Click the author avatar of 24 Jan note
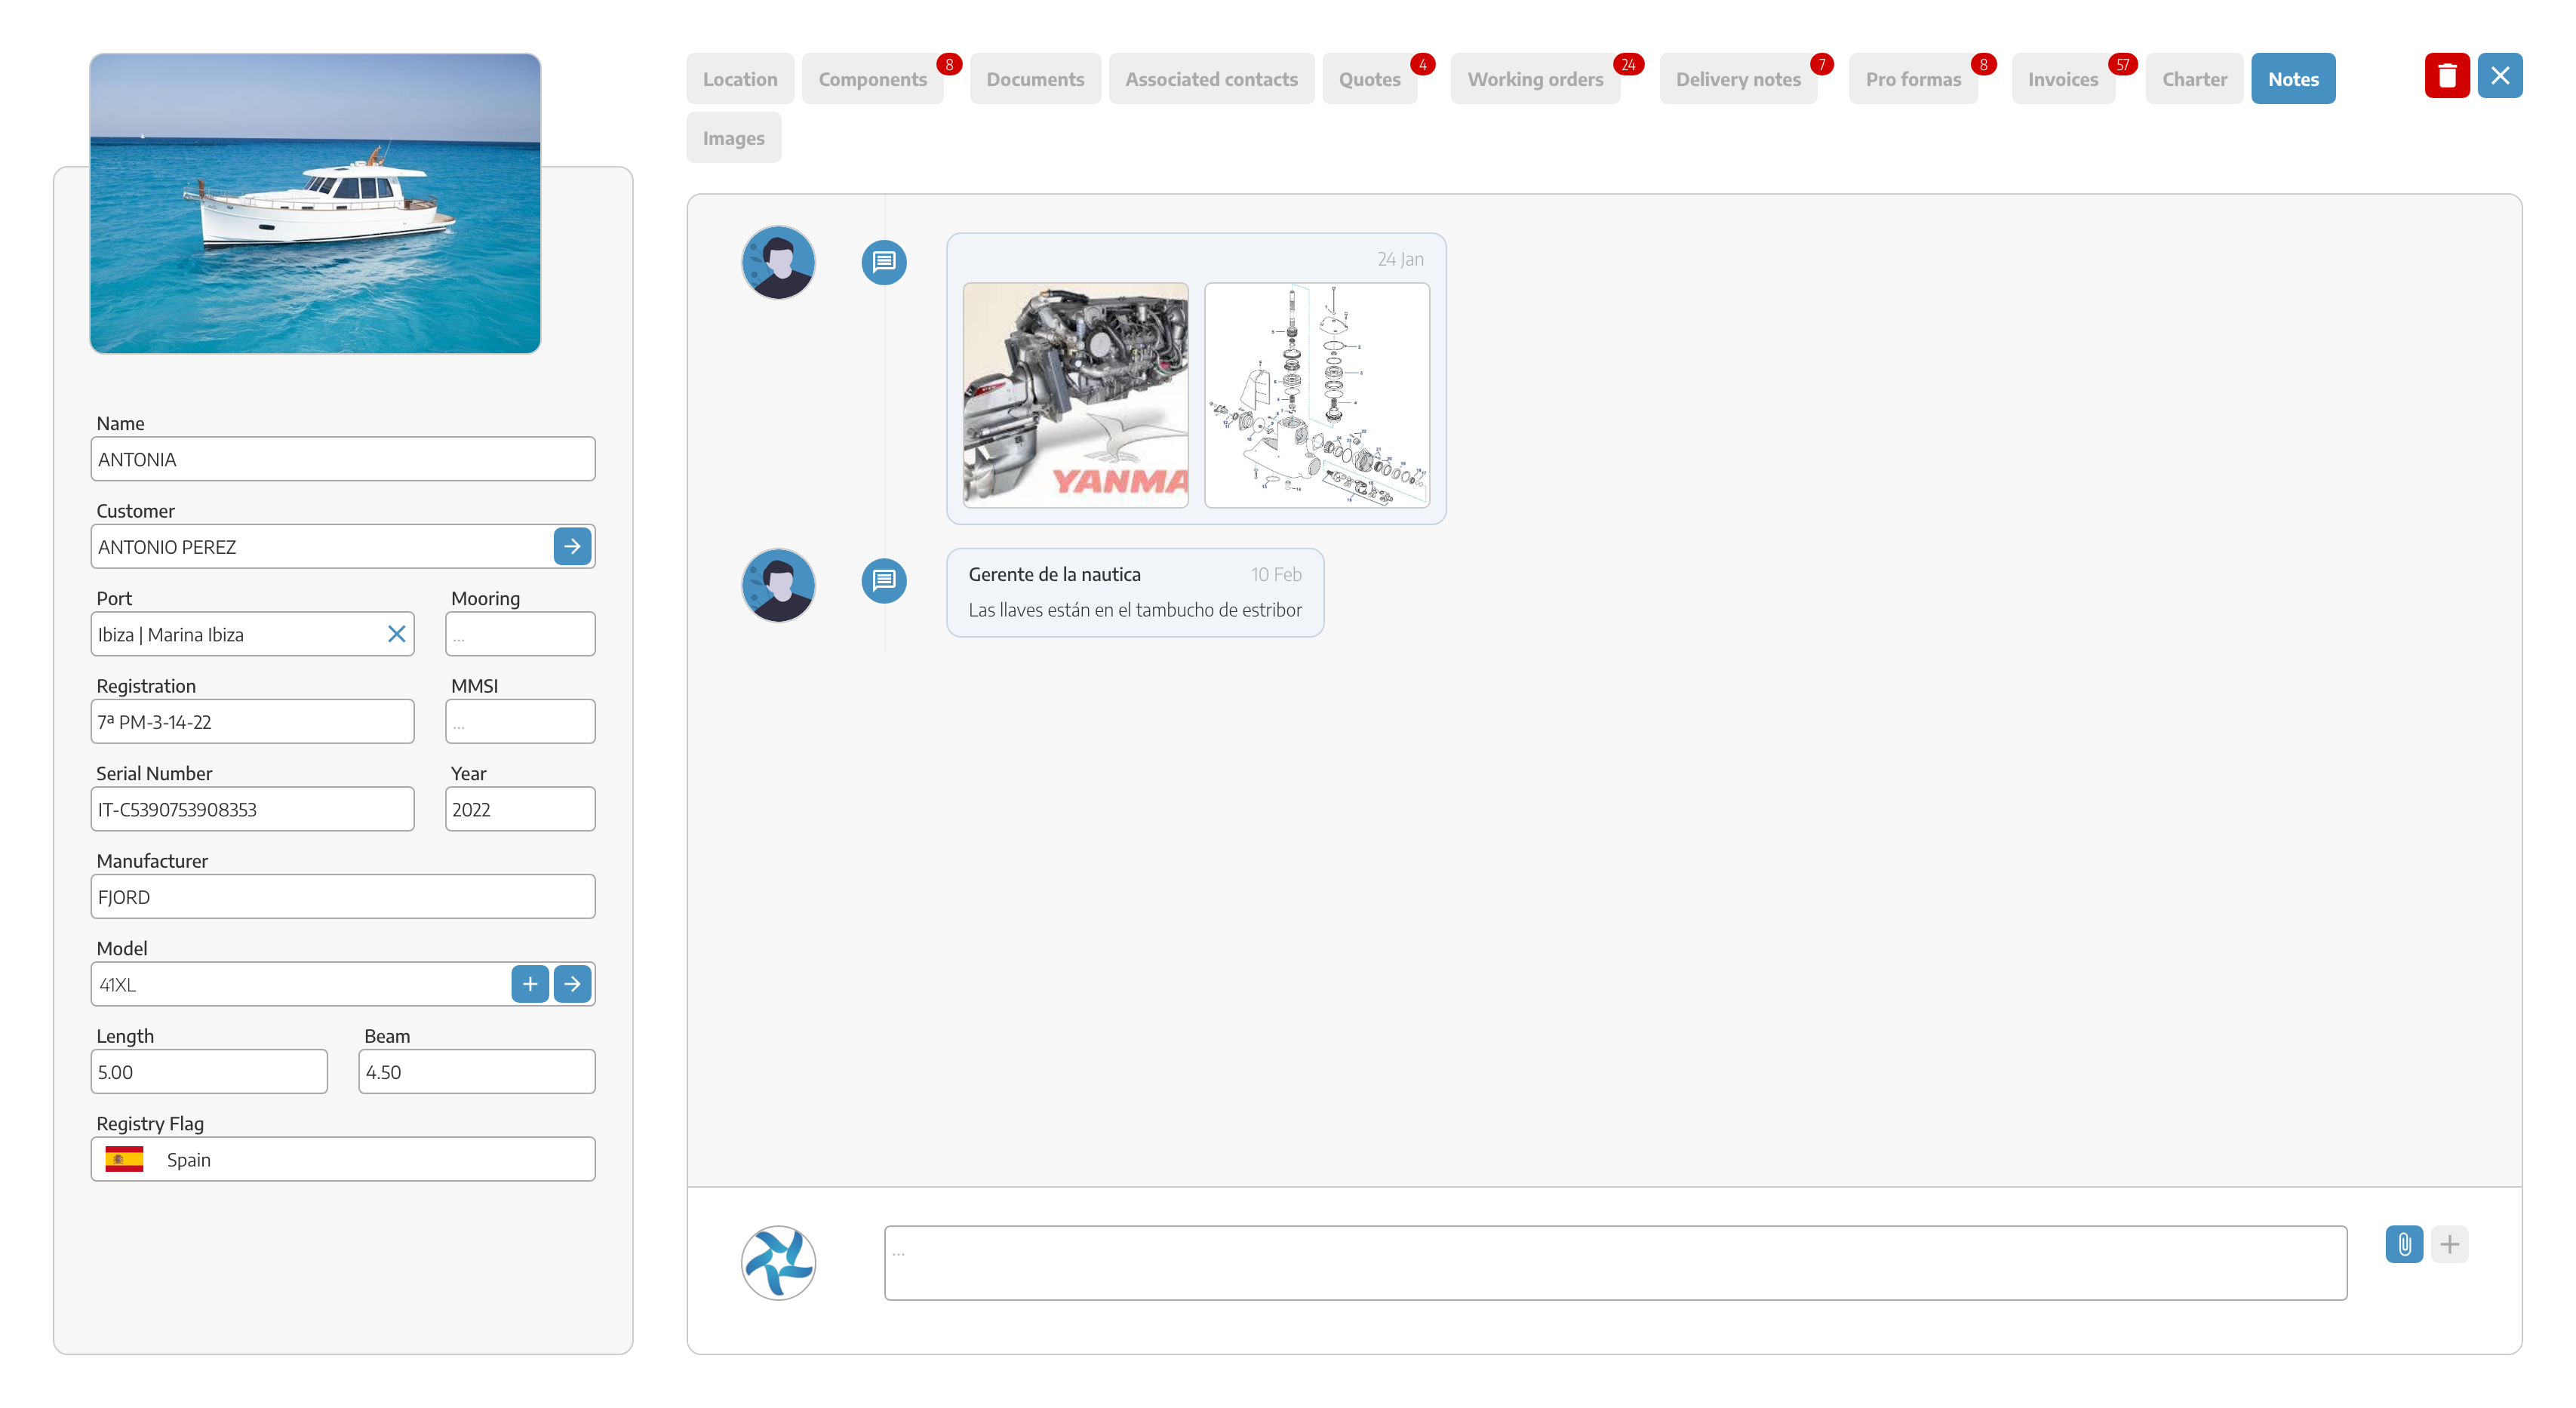Screen dimensions: 2576x1408 tap(778, 262)
